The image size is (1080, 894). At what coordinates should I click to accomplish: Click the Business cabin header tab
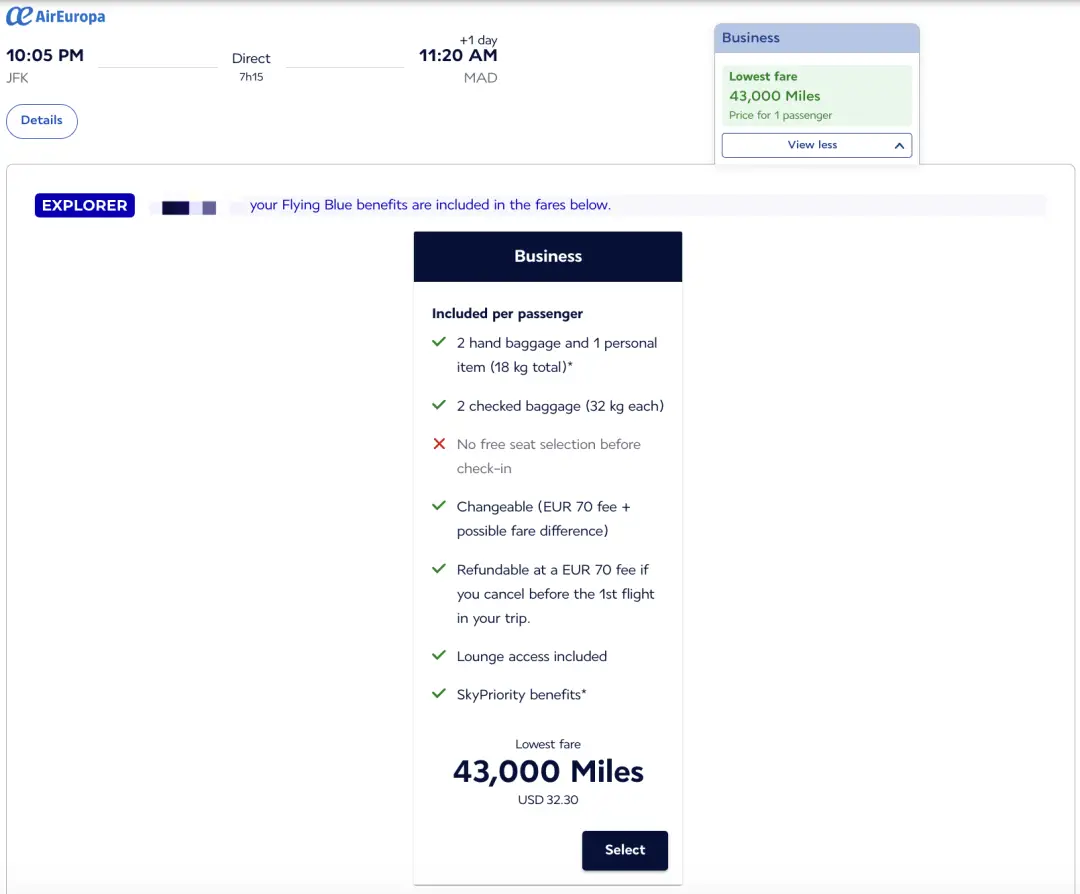click(816, 38)
